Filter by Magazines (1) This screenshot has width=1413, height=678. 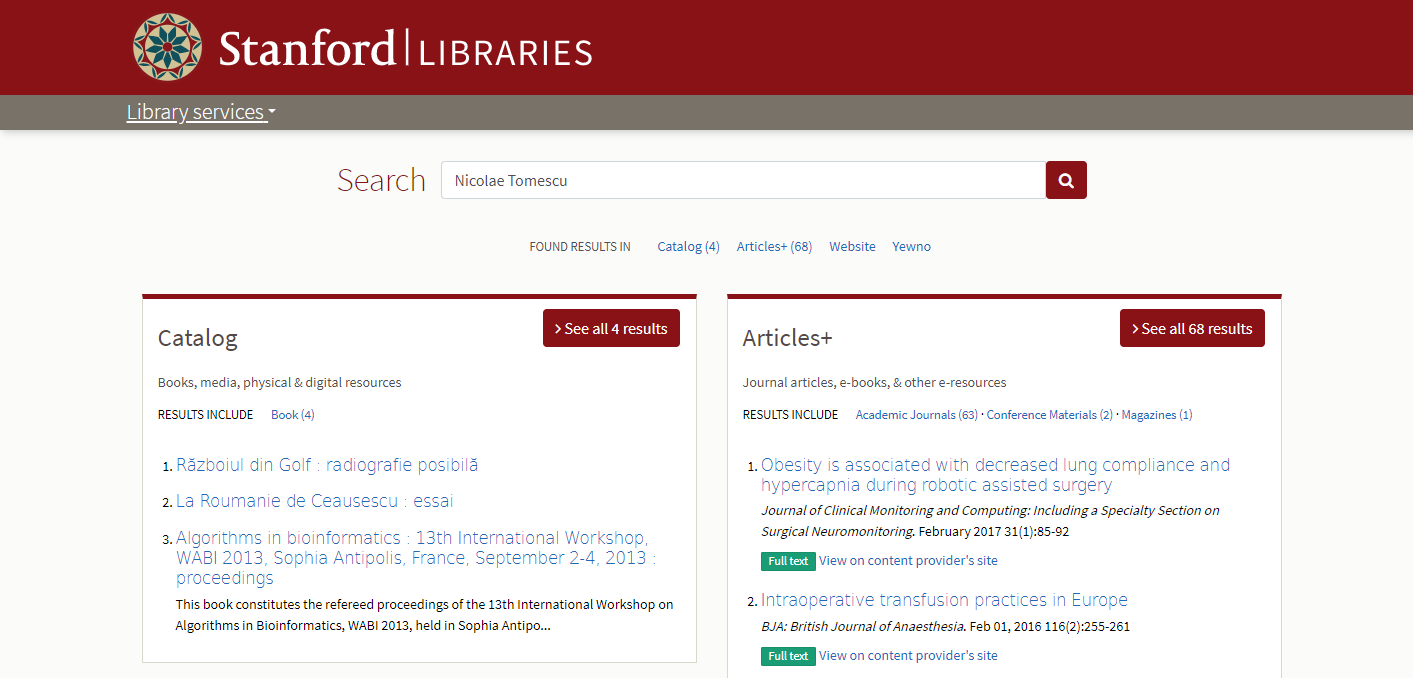click(x=1156, y=414)
